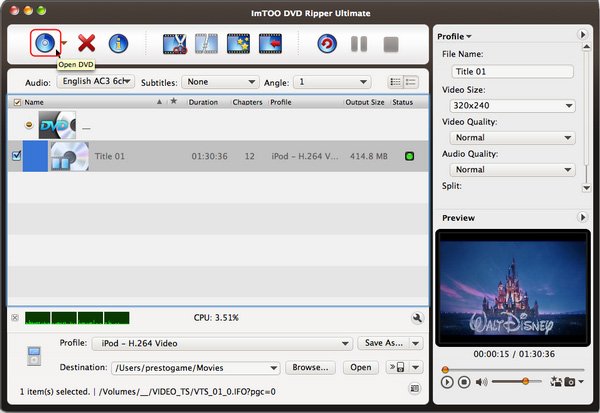Close the CPU graph with the X icon

[x=15, y=318]
